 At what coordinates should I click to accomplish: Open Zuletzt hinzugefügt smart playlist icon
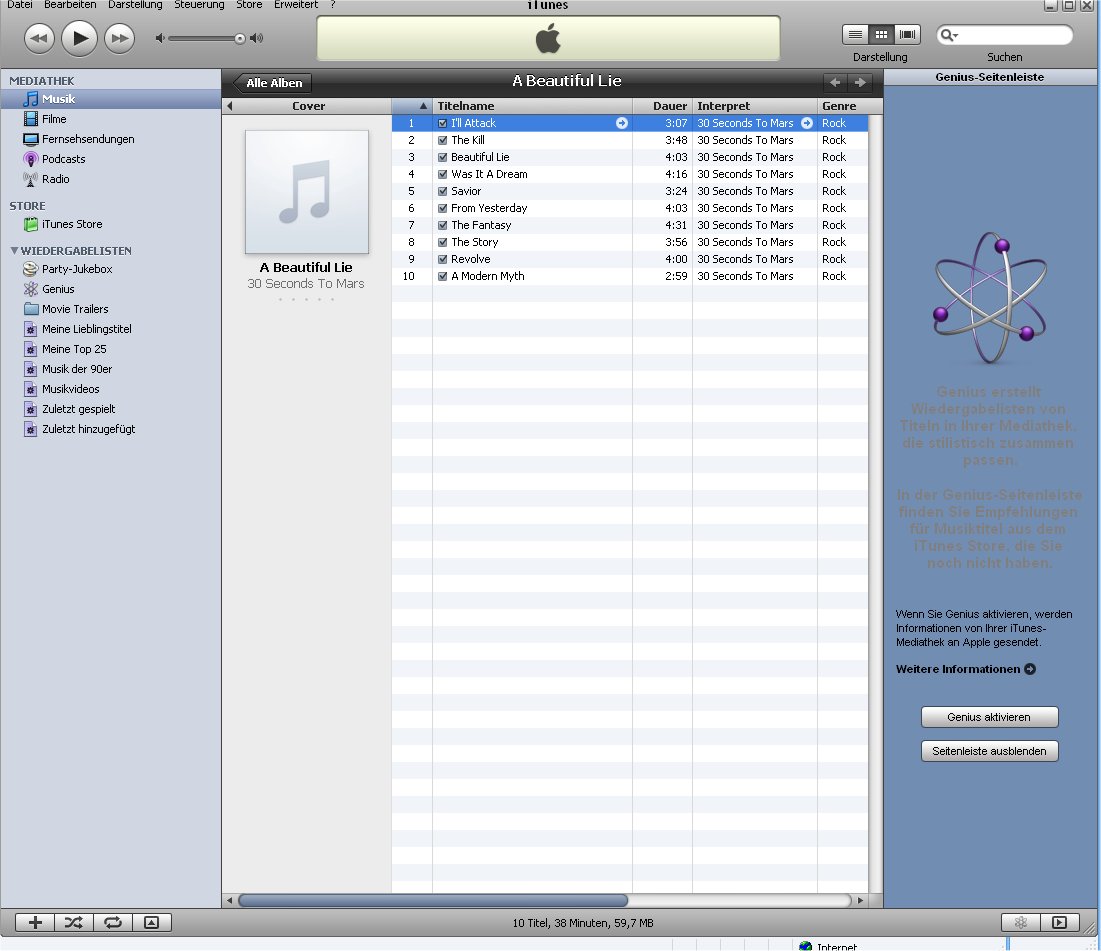coord(30,429)
